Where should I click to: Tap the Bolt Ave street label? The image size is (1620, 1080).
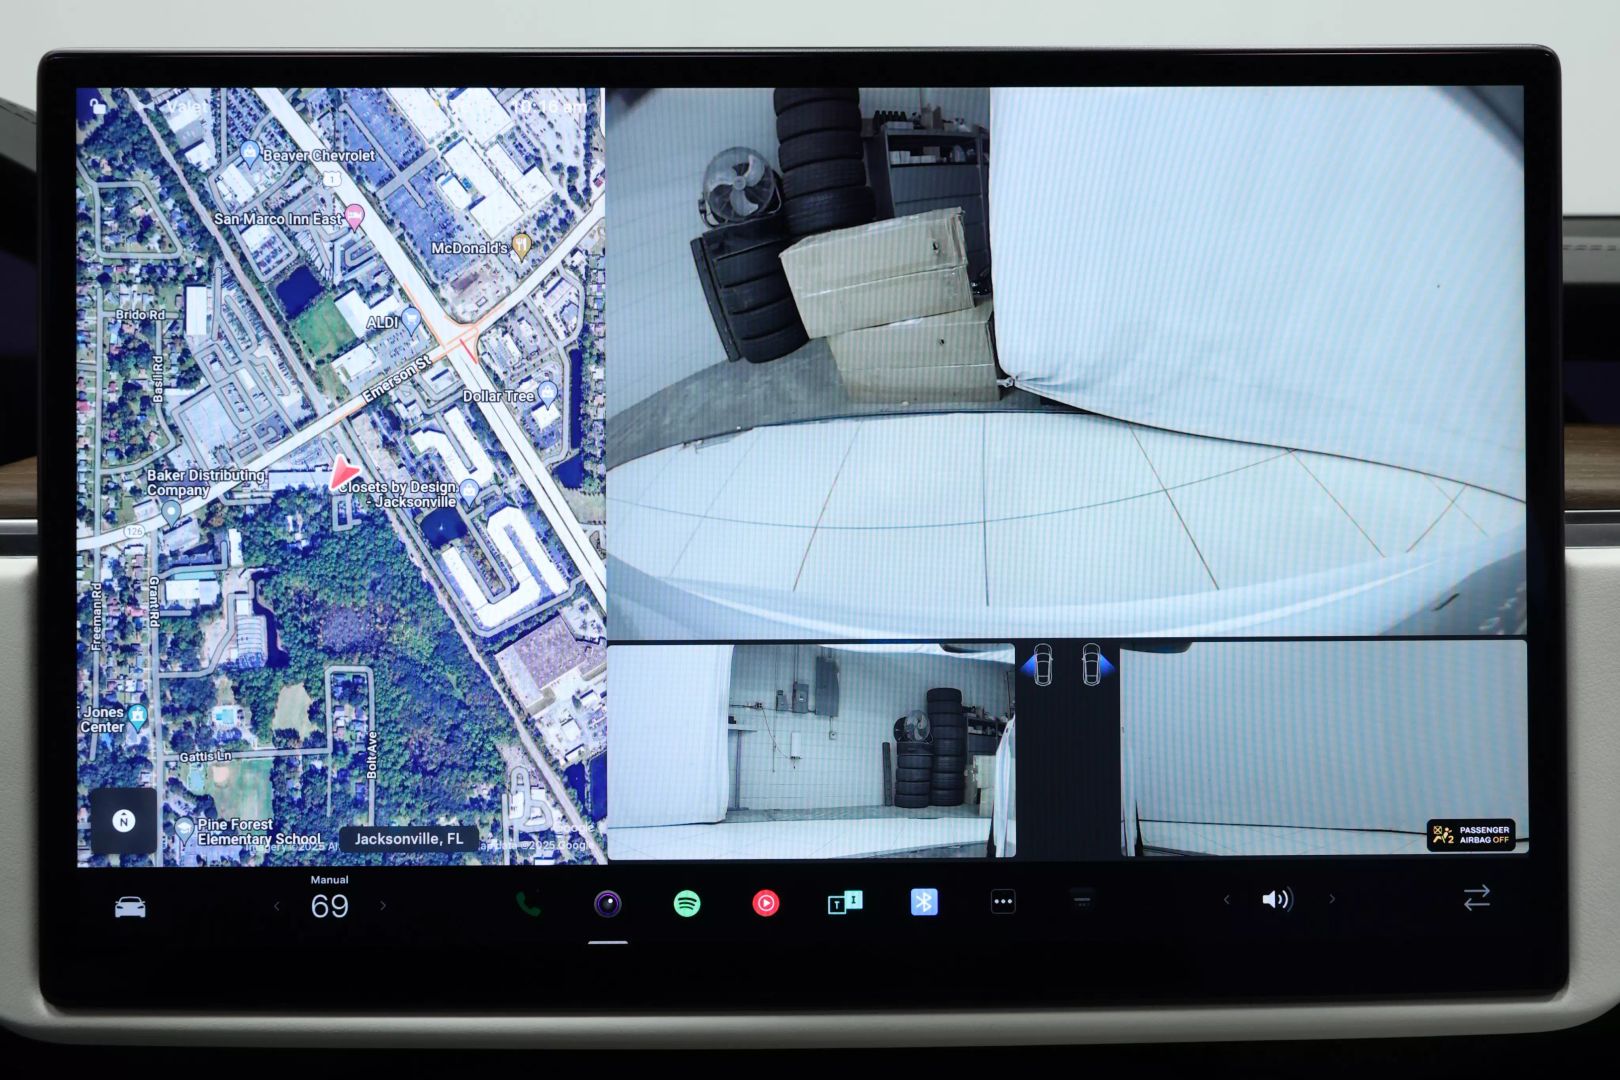372,755
